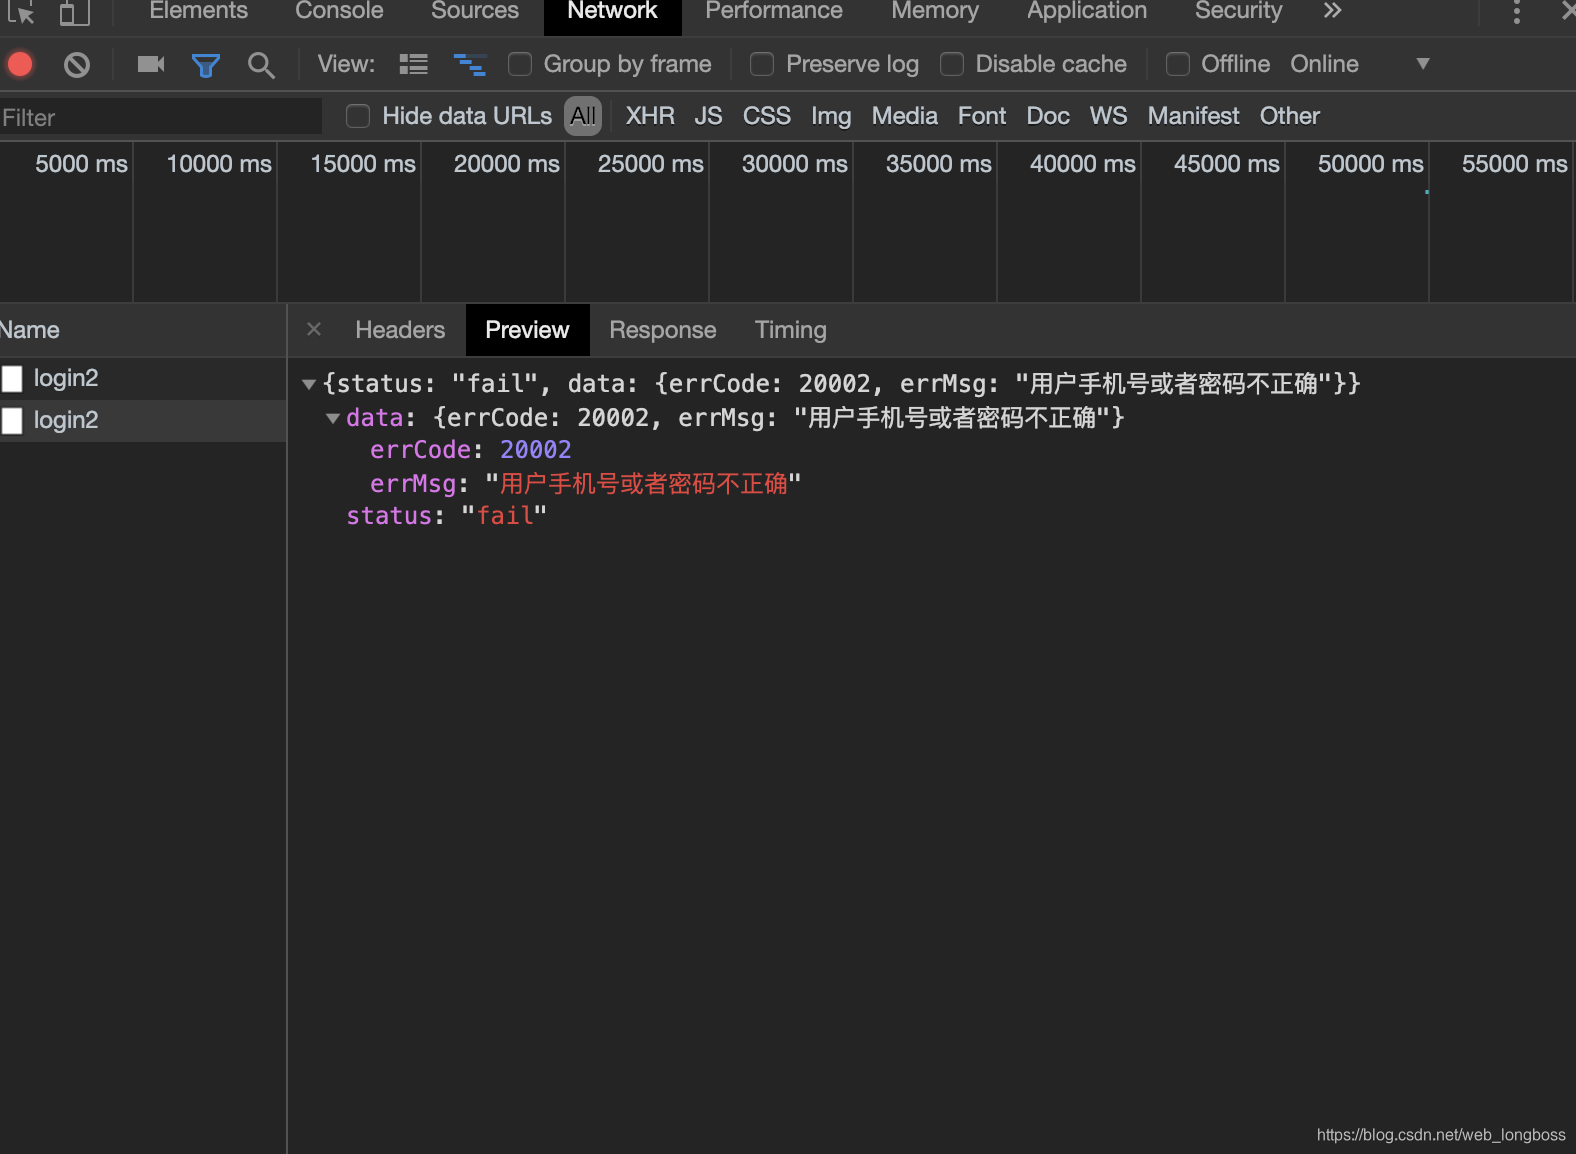1576x1154 pixels.
Task: Open the Online throttling dropdown
Action: (1360, 64)
